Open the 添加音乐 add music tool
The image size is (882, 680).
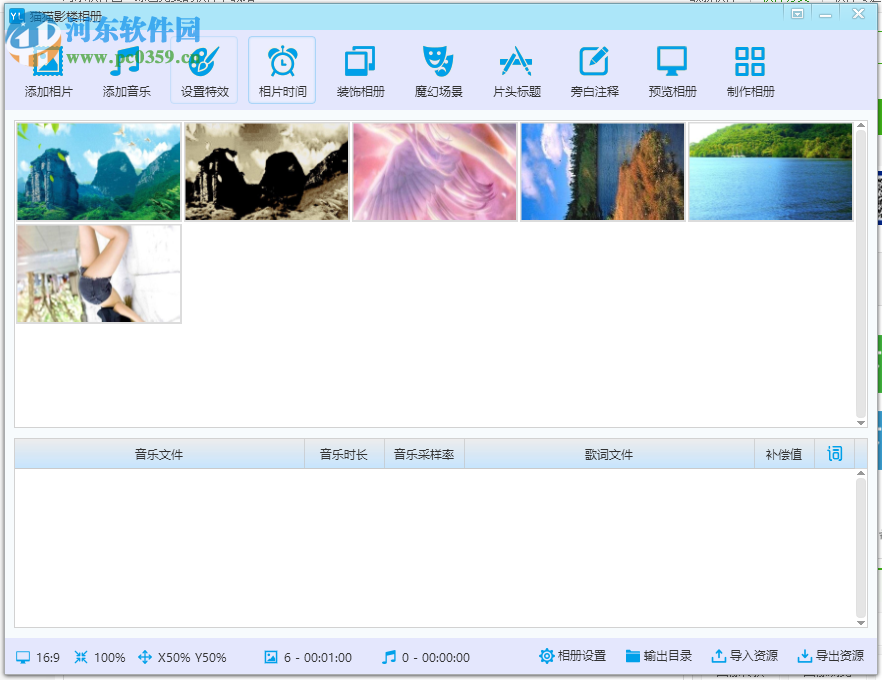click(127, 70)
